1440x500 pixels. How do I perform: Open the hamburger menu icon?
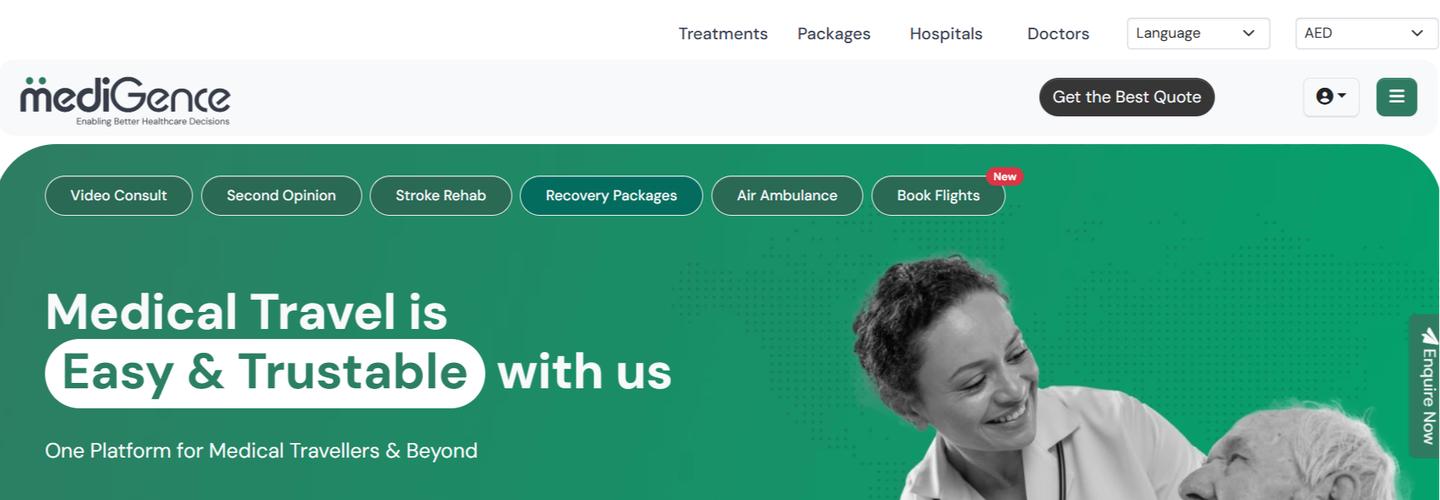[x=1396, y=97]
